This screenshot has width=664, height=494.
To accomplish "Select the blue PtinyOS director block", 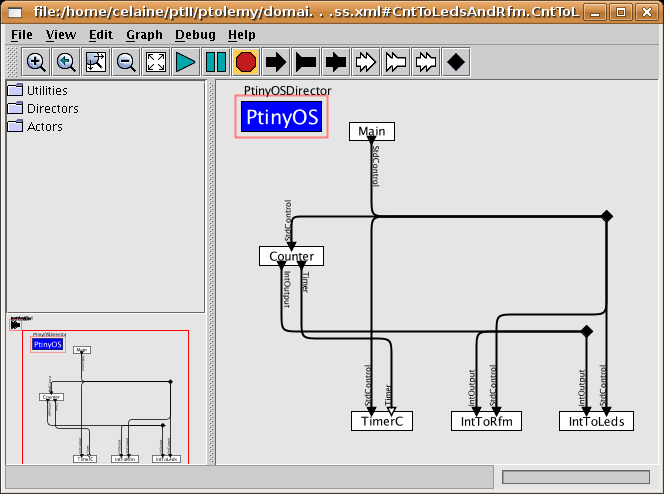I will click(282, 116).
